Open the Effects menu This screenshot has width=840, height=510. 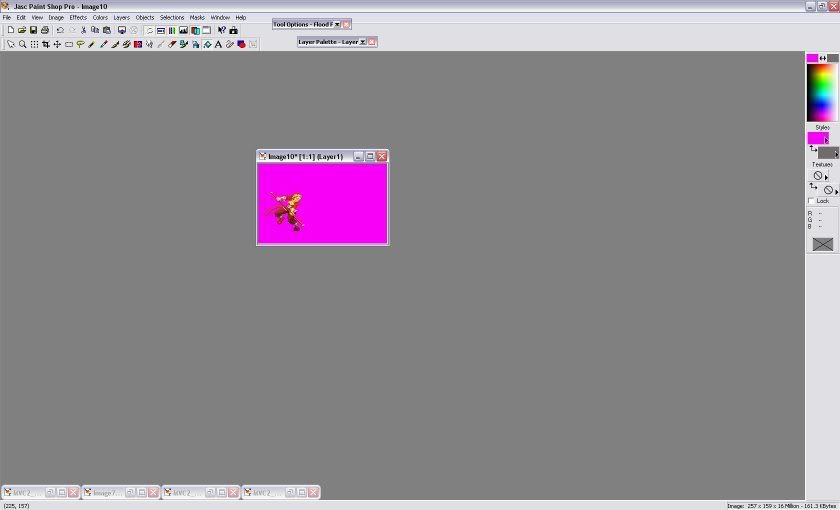coord(78,18)
